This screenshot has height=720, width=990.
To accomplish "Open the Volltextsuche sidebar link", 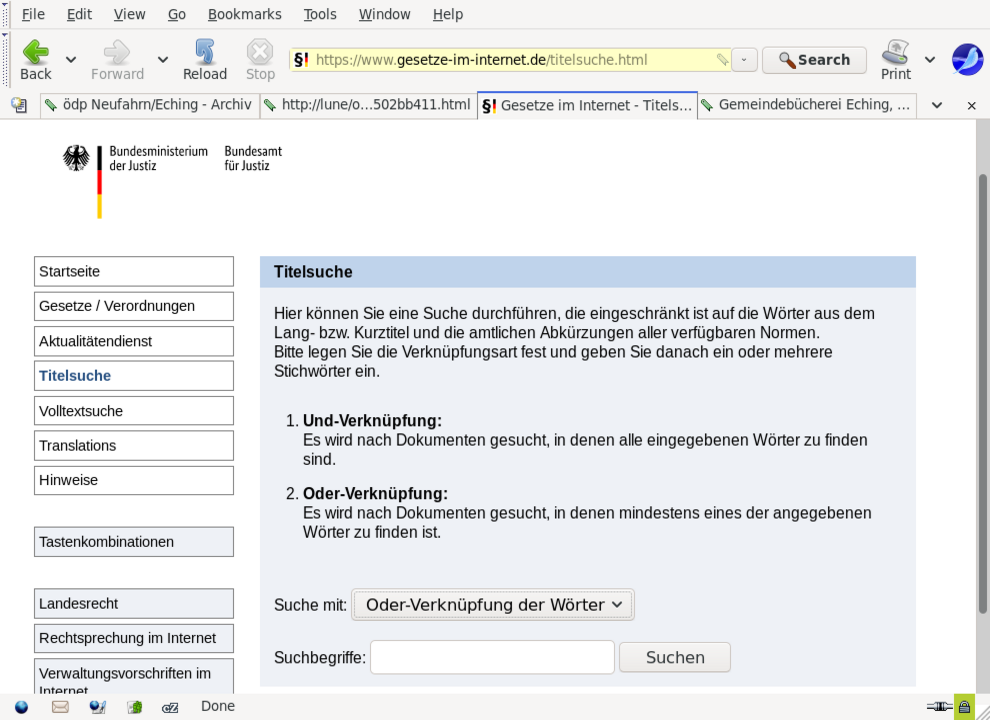I will (133, 411).
